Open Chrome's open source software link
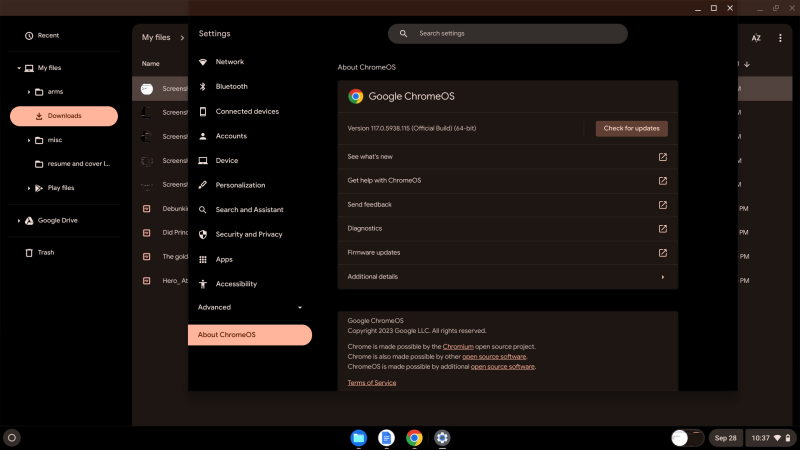 (x=494, y=357)
